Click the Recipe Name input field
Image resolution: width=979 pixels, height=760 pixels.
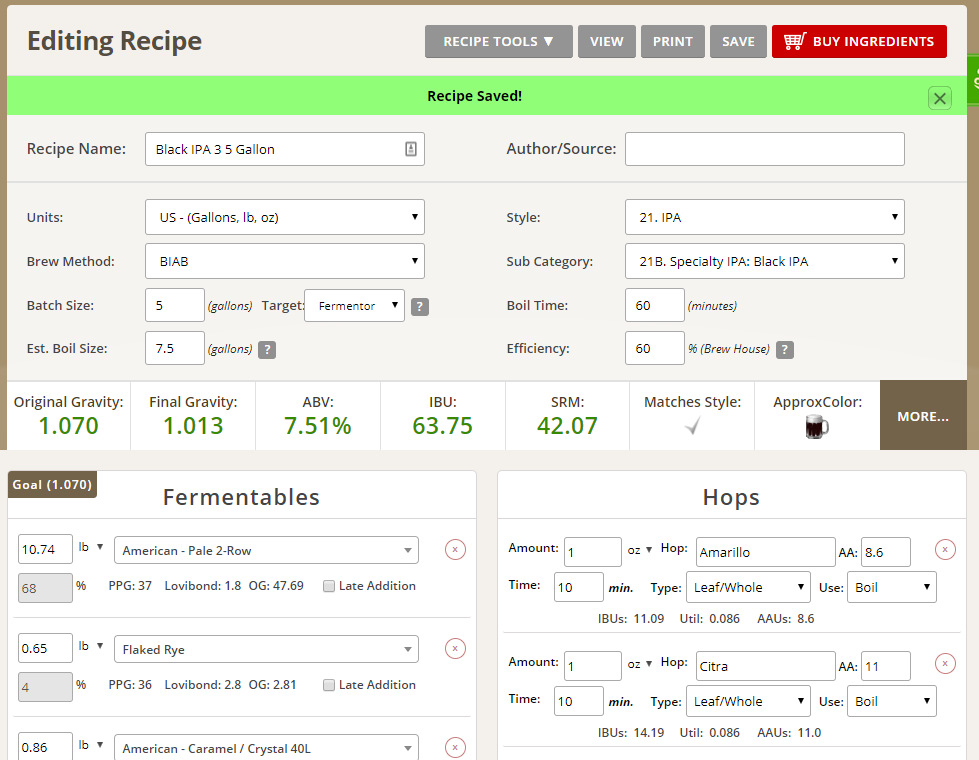[275, 149]
